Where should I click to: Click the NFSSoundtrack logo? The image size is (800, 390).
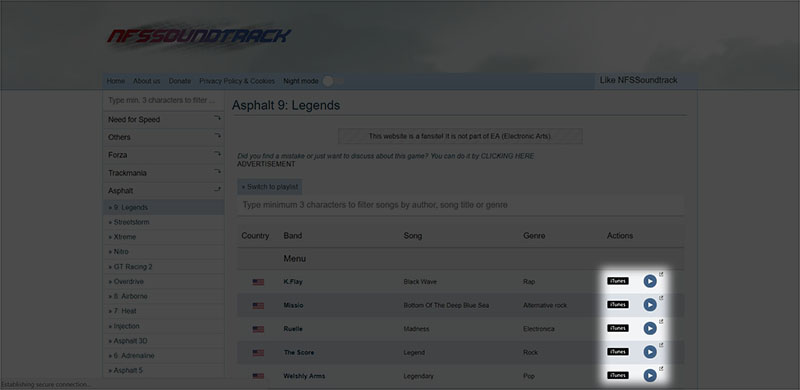[x=199, y=36]
